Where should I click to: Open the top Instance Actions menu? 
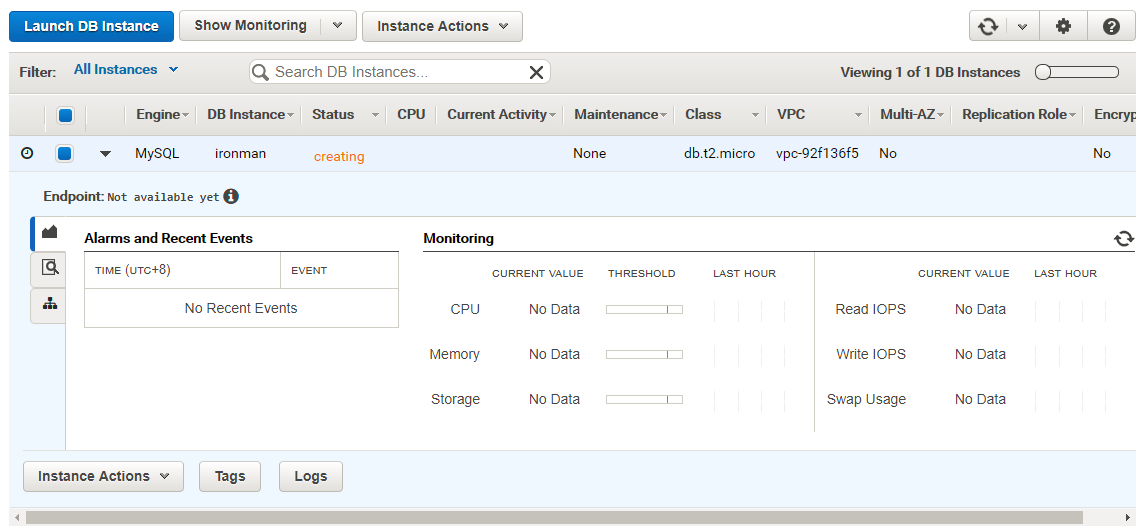coord(442,27)
